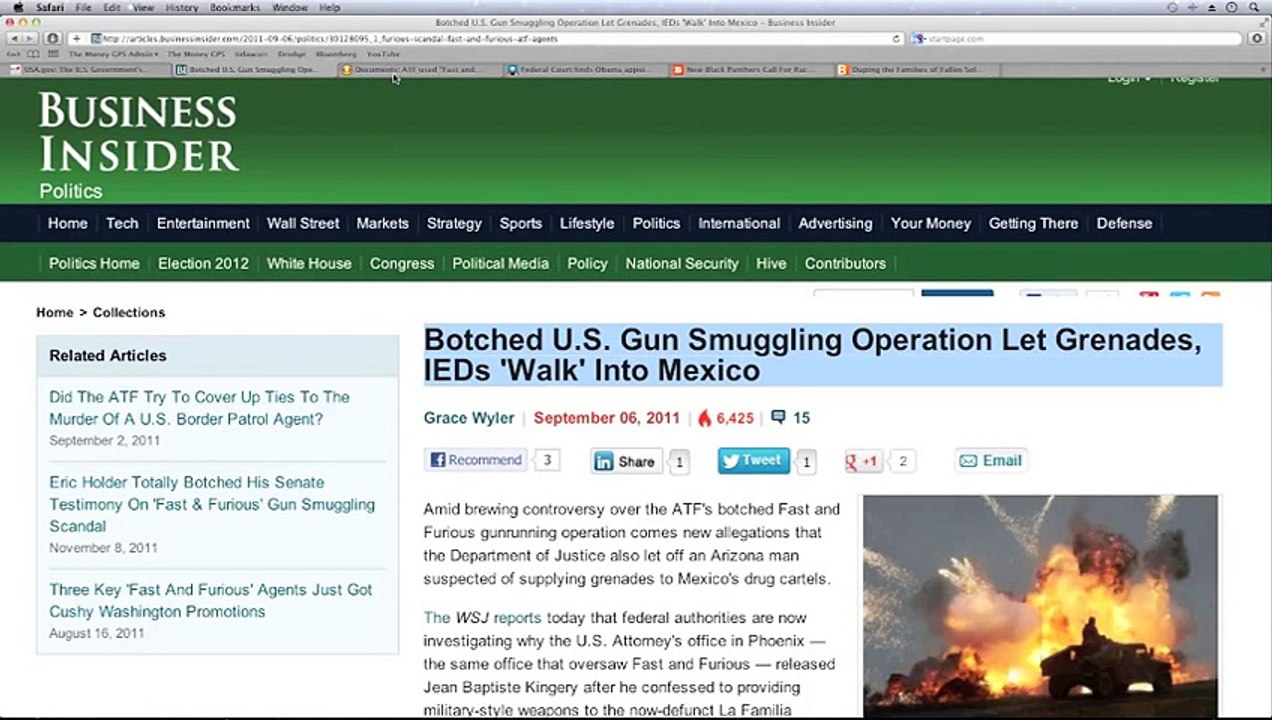Click Collections breadcrumb link

click(129, 312)
